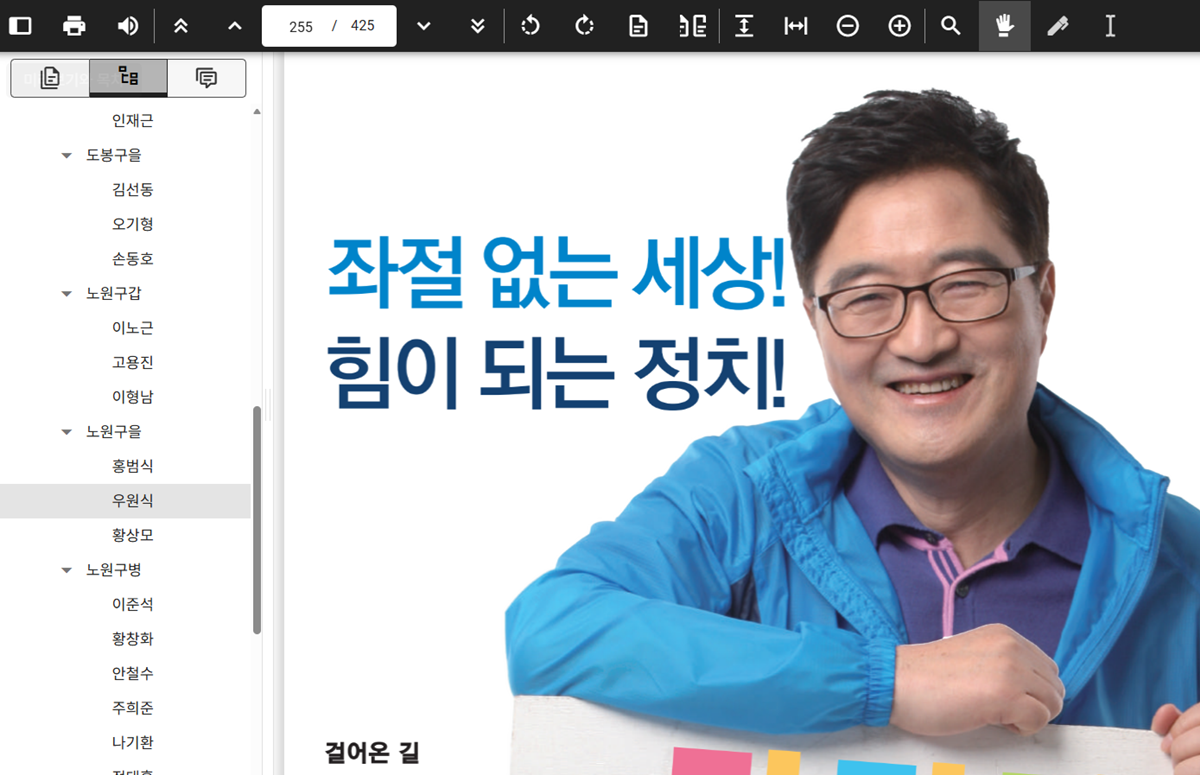
Task: Enable fit-to-width page display
Action: click(x=795, y=26)
